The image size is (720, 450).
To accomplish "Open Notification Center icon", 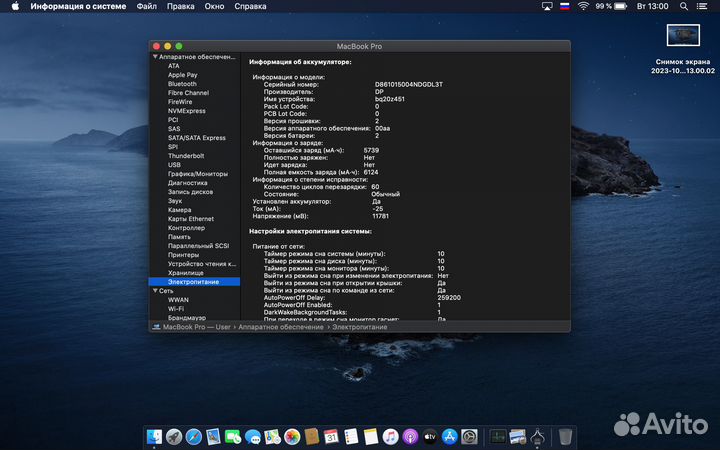I will (x=702, y=6).
